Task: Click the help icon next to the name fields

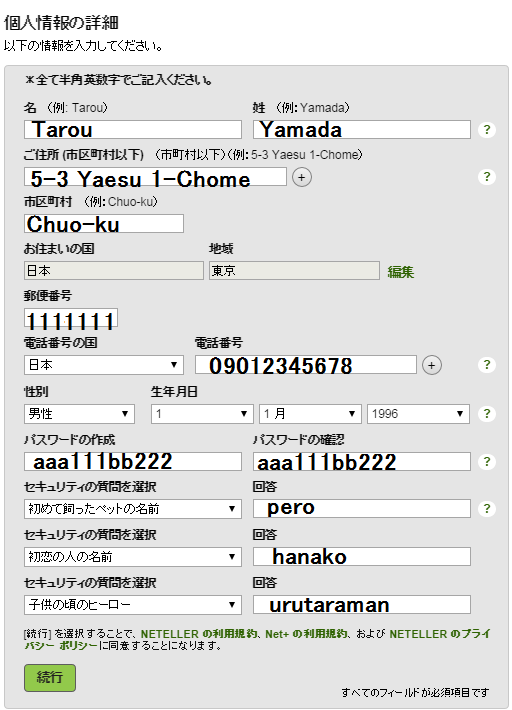Action: click(x=487, y=130)
